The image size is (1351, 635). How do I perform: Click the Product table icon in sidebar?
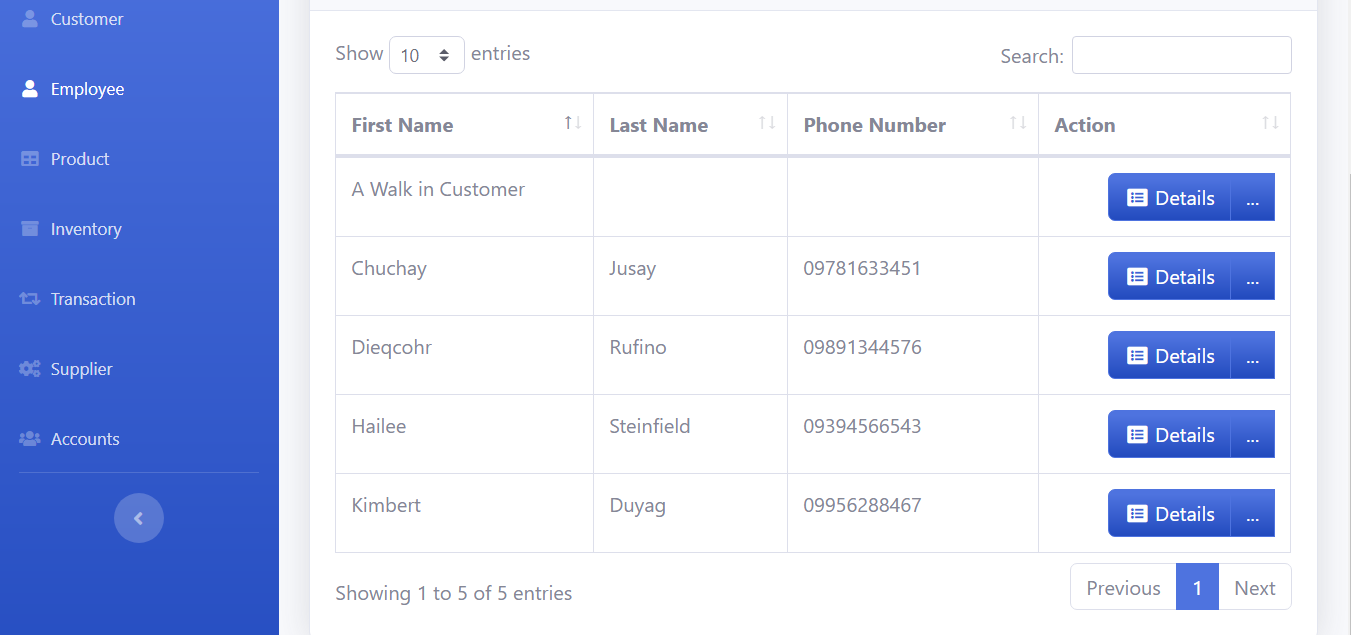pyautogui.click(x=30, y=159)
